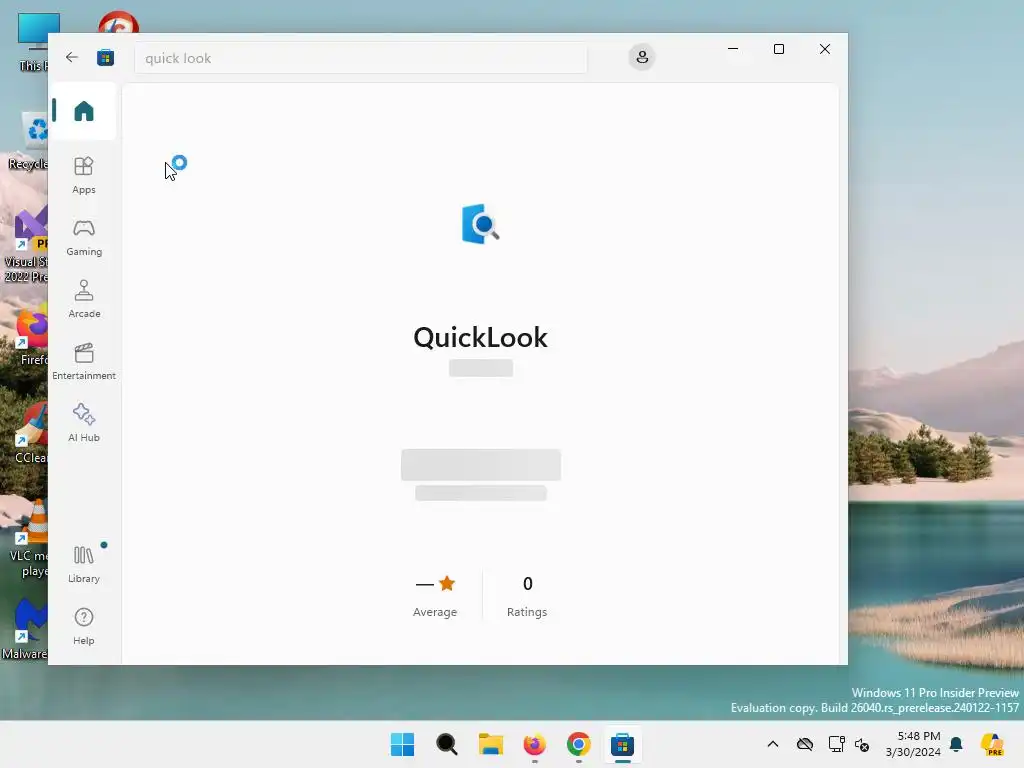Click the OneDrive cloud tray icon

pos(805,744)
